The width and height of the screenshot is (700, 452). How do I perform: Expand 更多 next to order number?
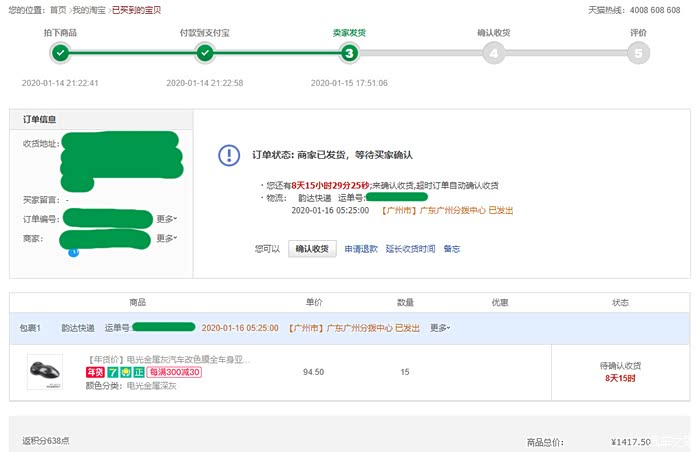(167, 218)
